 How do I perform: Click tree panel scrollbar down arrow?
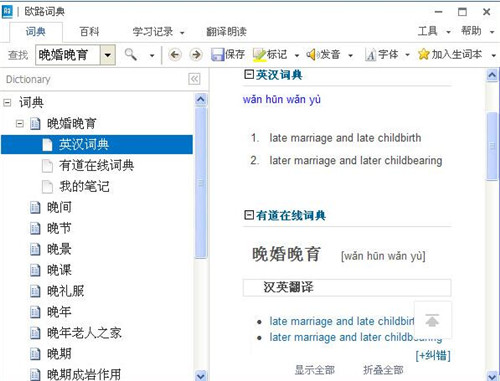pyautogui.click(x=201, y=375)
